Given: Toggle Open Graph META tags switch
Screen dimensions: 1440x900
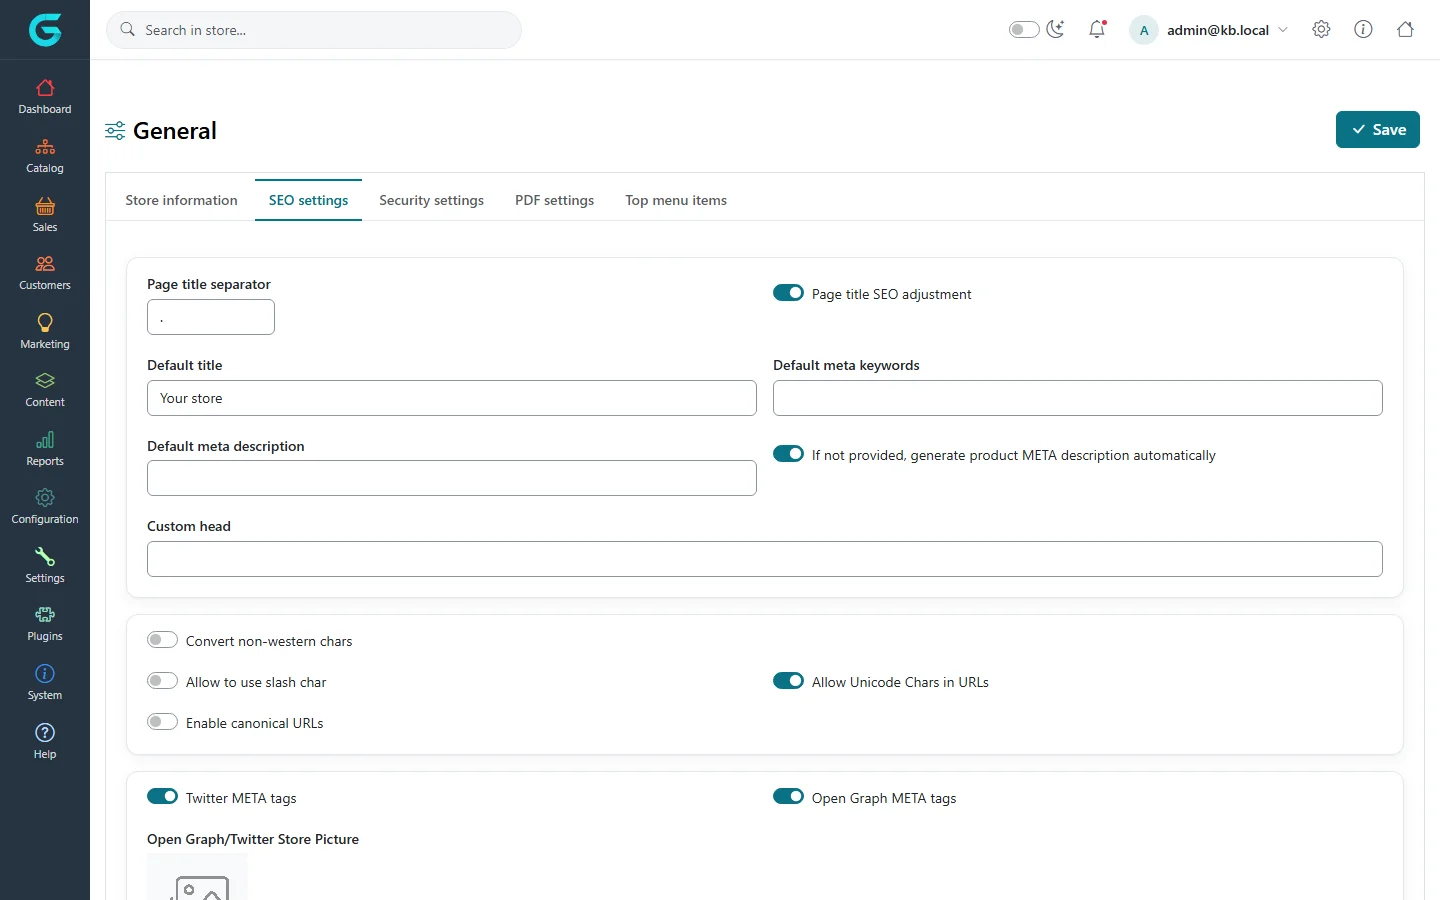Looking at the screenshot, I should coord(788,797).
